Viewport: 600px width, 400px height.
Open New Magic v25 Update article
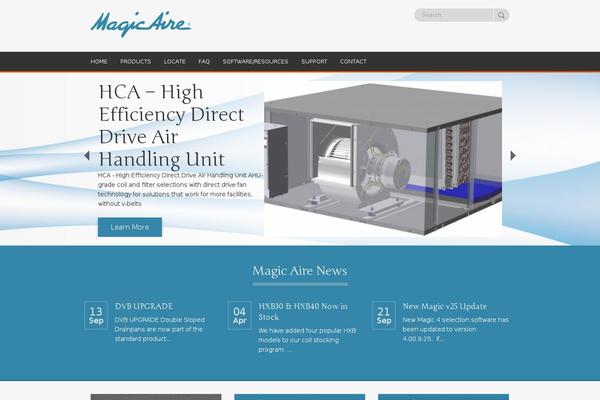pyautogui.click(x=445, y=306)
